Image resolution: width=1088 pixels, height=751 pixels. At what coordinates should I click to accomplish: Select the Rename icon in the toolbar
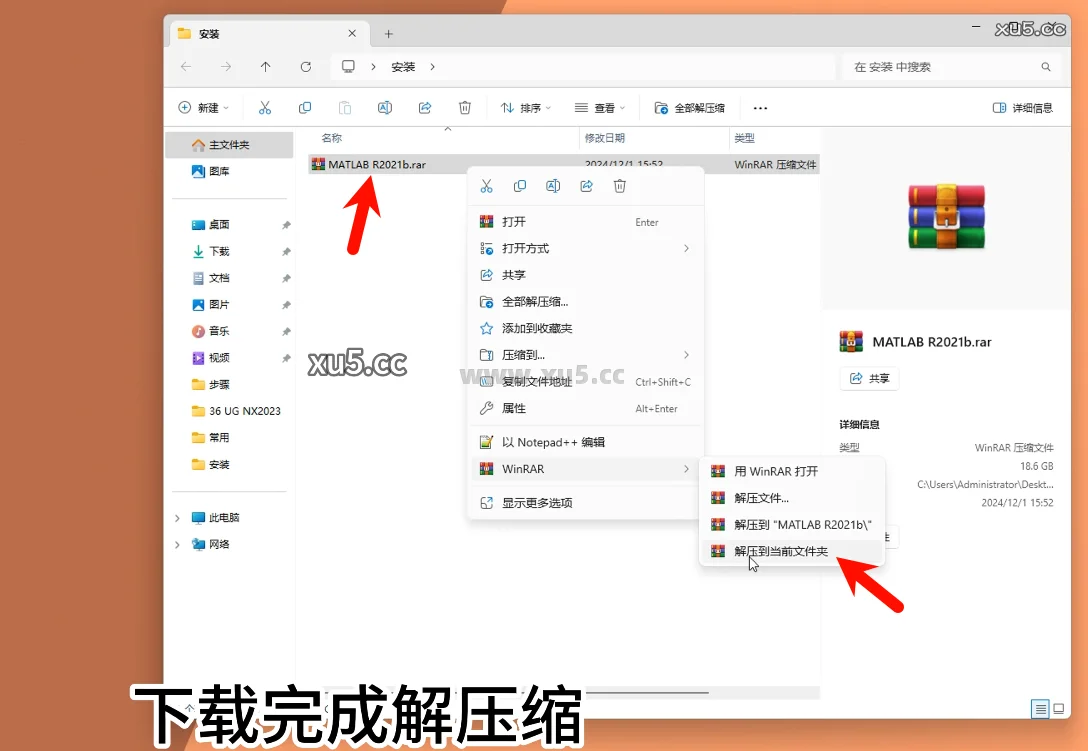click(385, 107)
